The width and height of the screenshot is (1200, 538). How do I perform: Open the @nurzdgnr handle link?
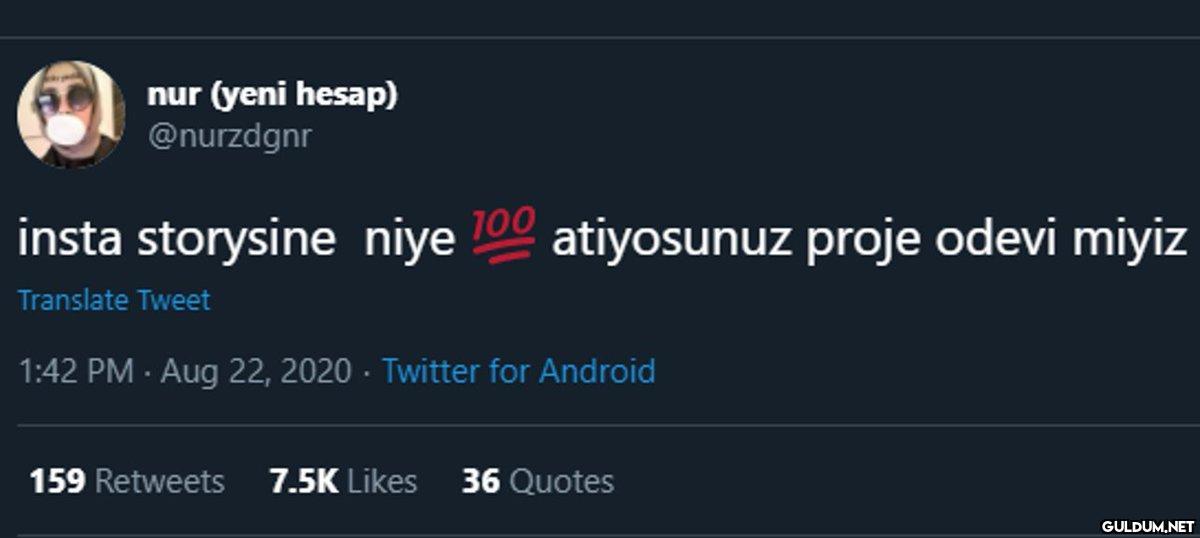point(229,136)
